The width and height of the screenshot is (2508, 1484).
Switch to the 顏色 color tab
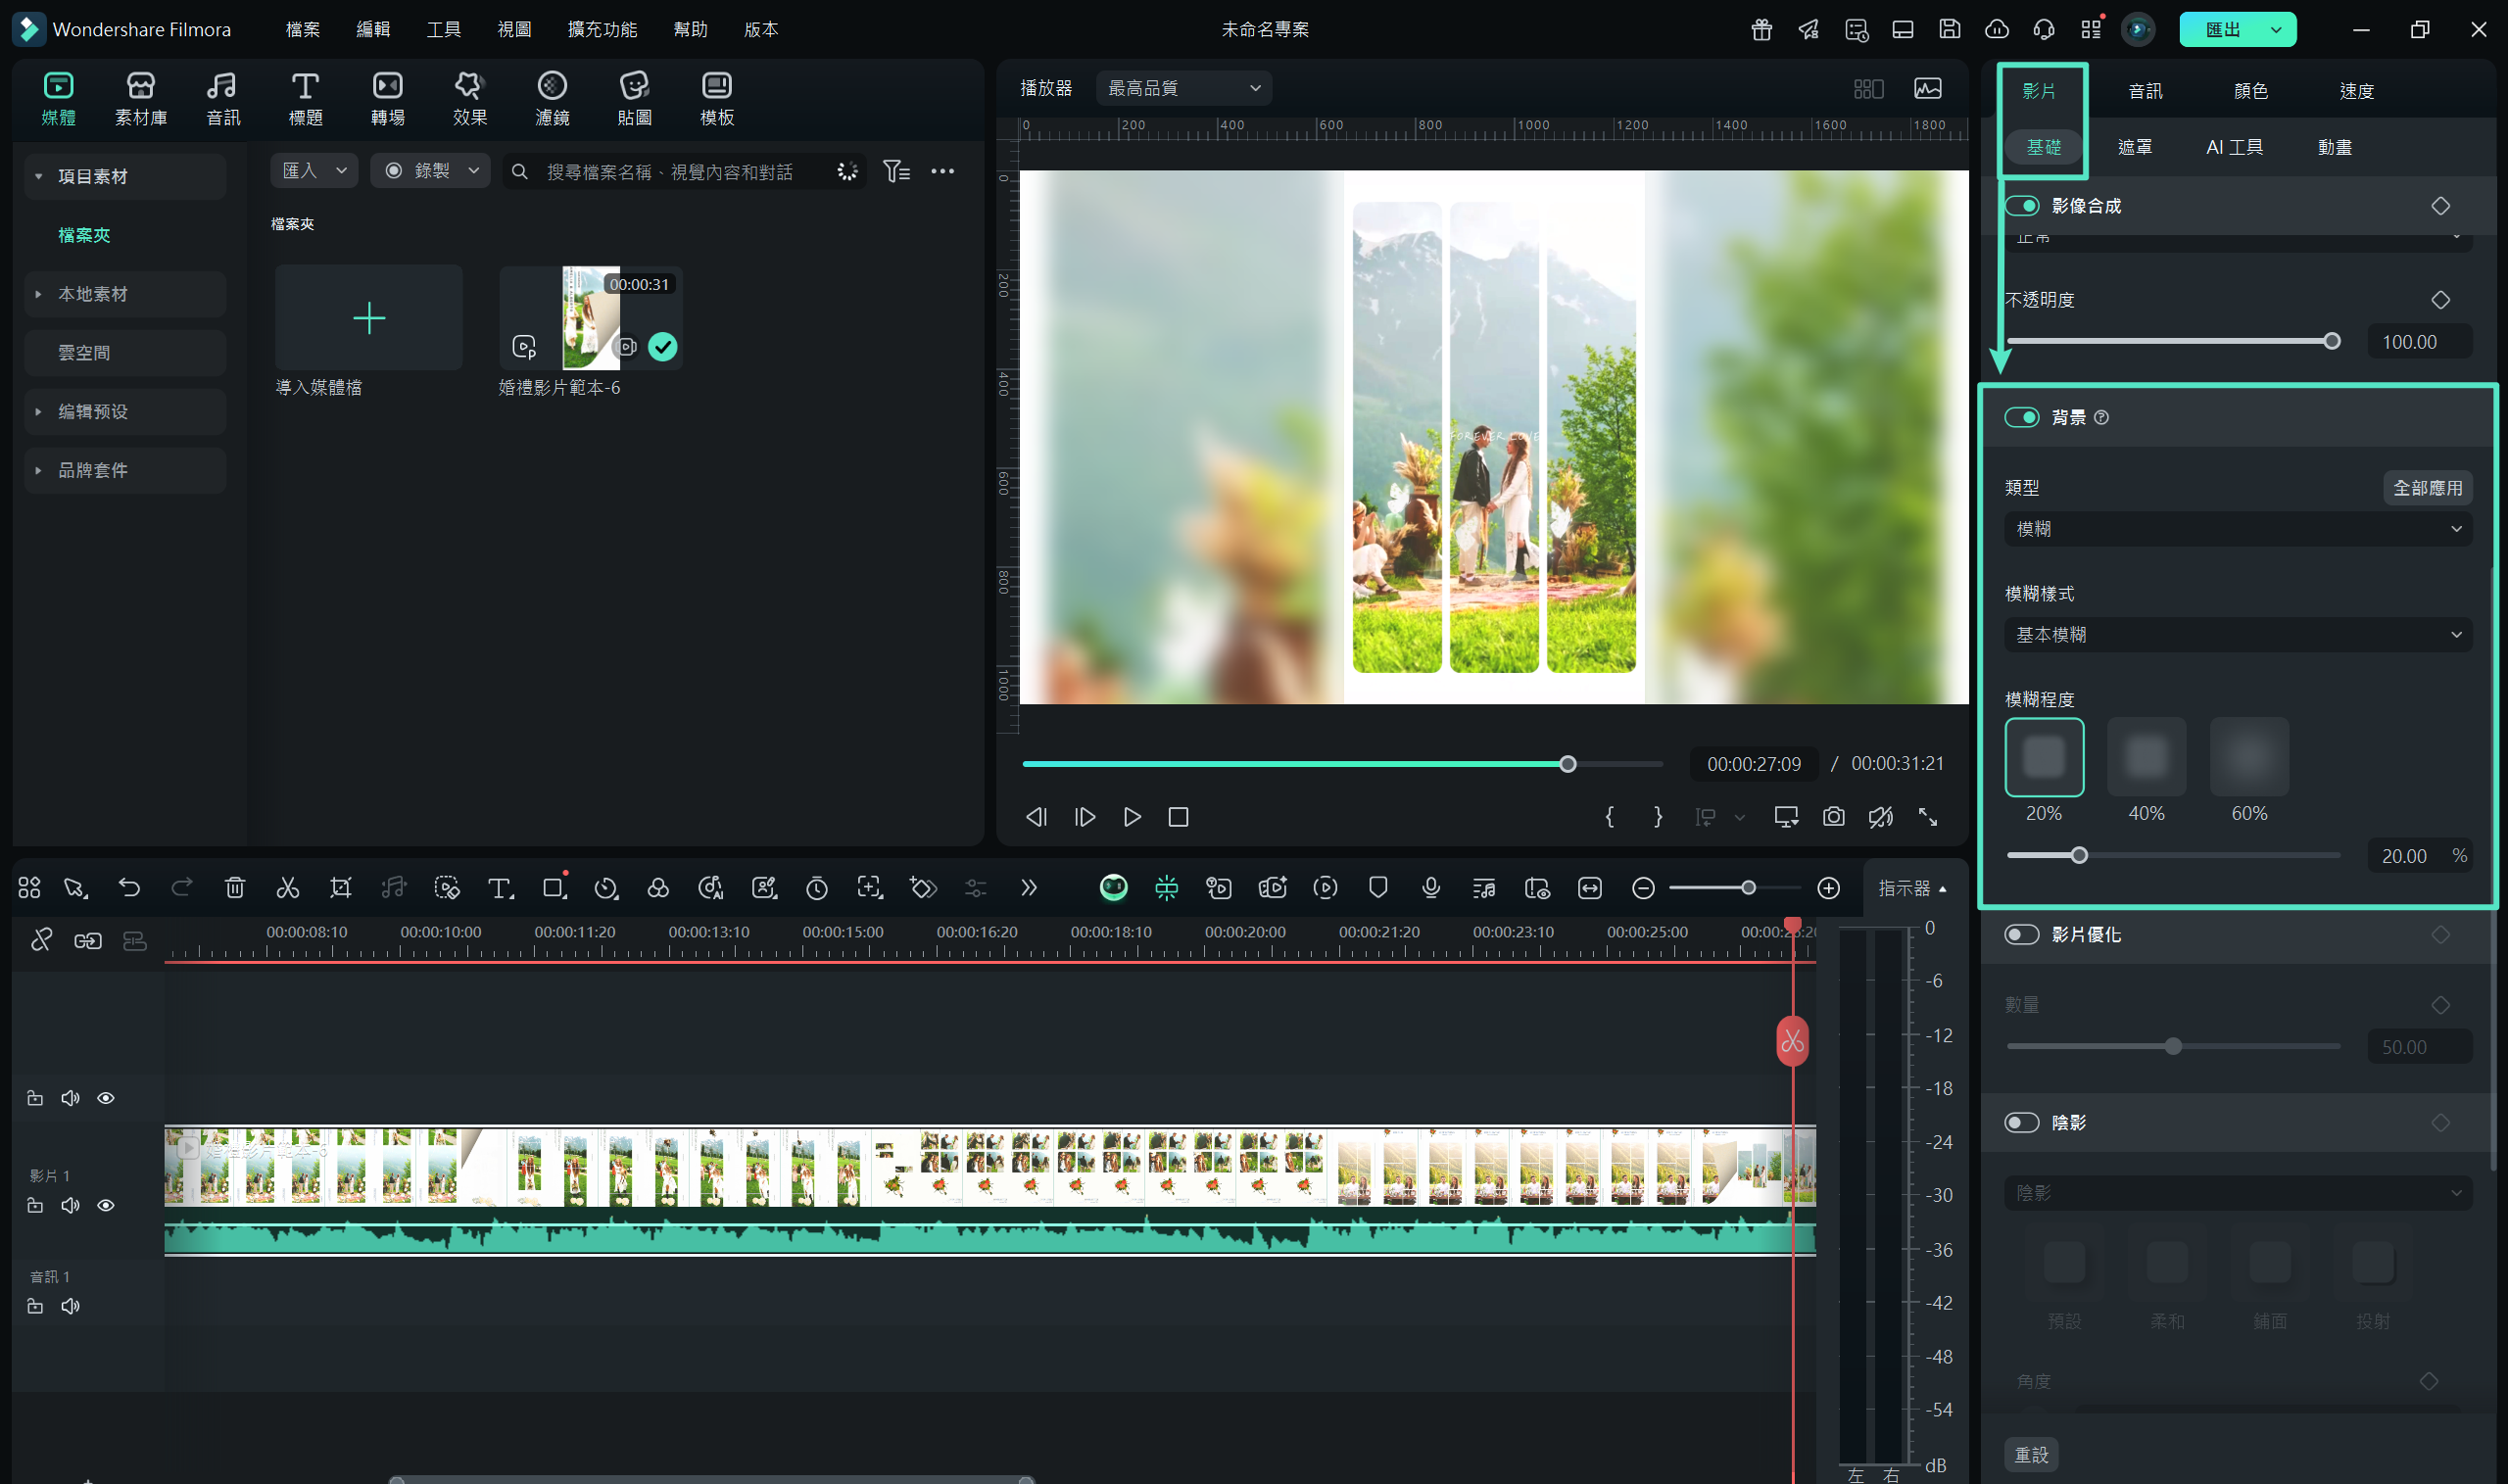(2250, 91)
